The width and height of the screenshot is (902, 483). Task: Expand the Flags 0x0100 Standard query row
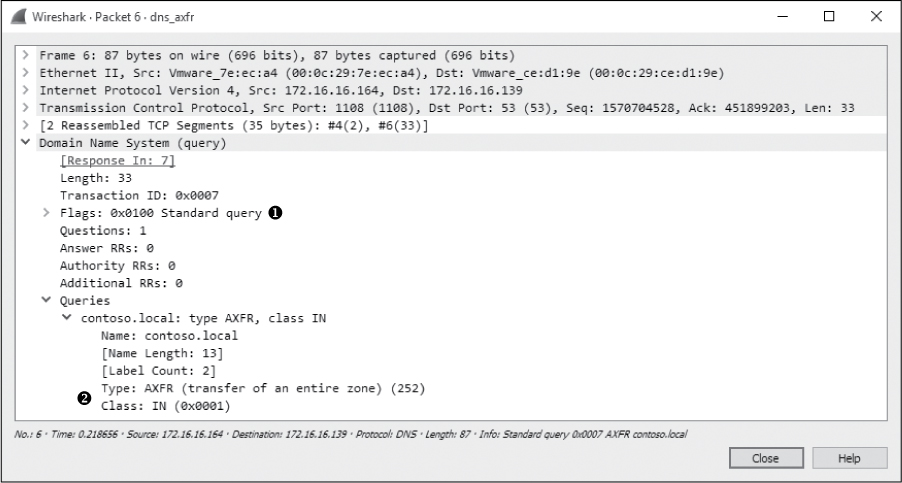[x=46, y=213]
